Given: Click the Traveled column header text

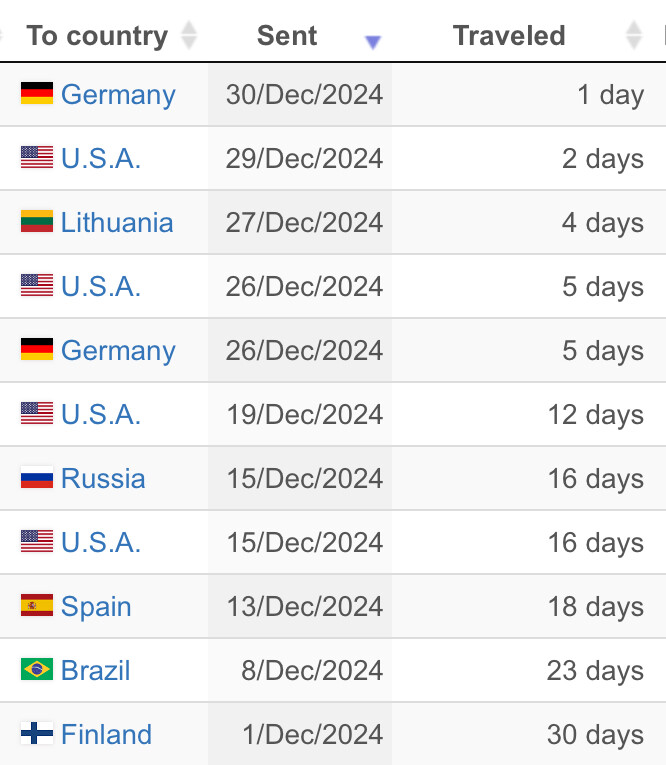Looking at the screenshot, I should point(509,36).
